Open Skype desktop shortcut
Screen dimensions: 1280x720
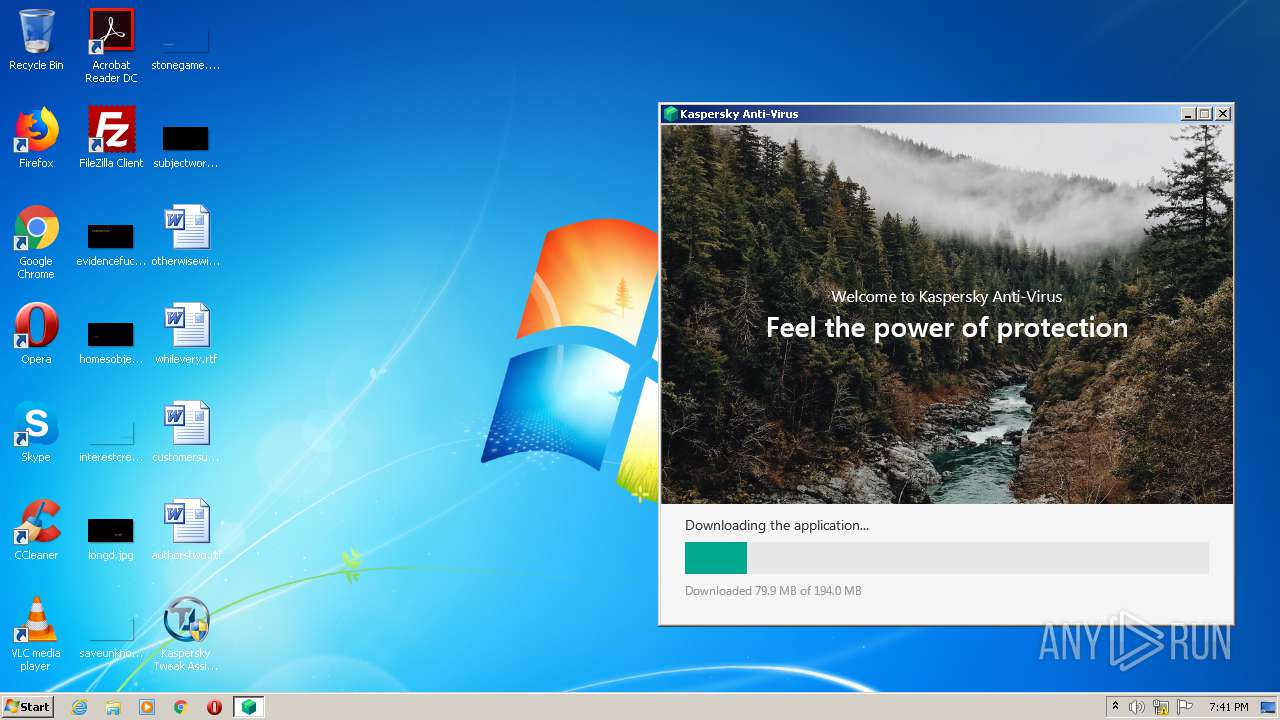coord(36,432)
